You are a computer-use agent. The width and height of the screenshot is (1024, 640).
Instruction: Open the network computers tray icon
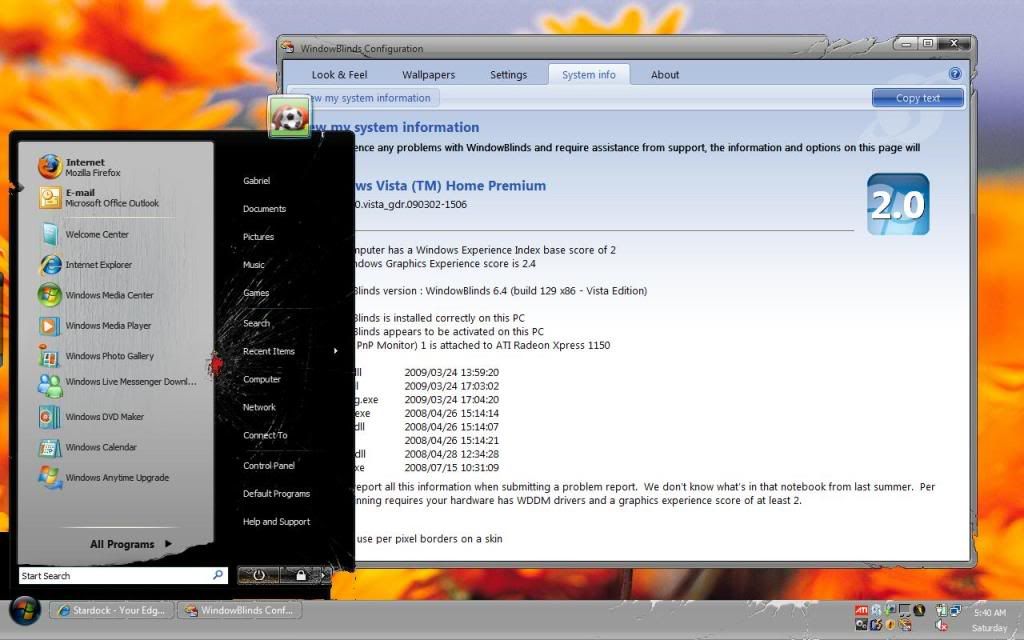(x=955, y=611)
